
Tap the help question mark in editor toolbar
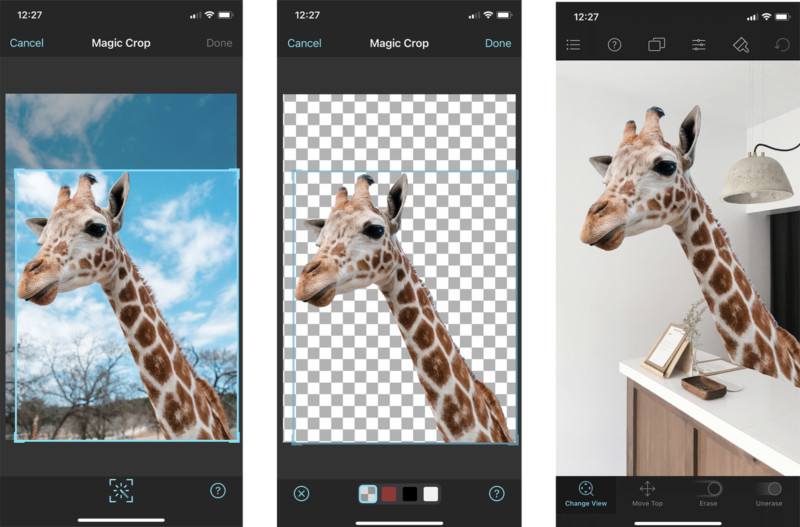click(x=615, y=45)
